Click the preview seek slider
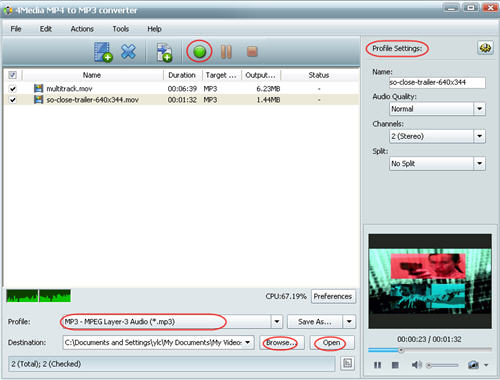 pyautogui.click(x=430, y=350)
